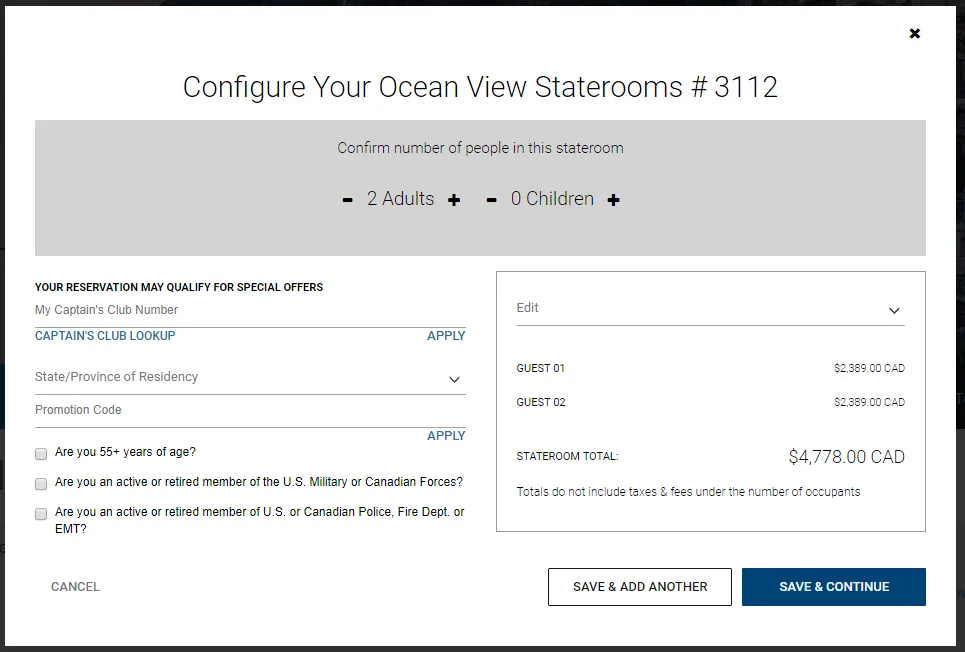Click Save & Add Another button
965x652 pixels.
(x=639, y=587)
